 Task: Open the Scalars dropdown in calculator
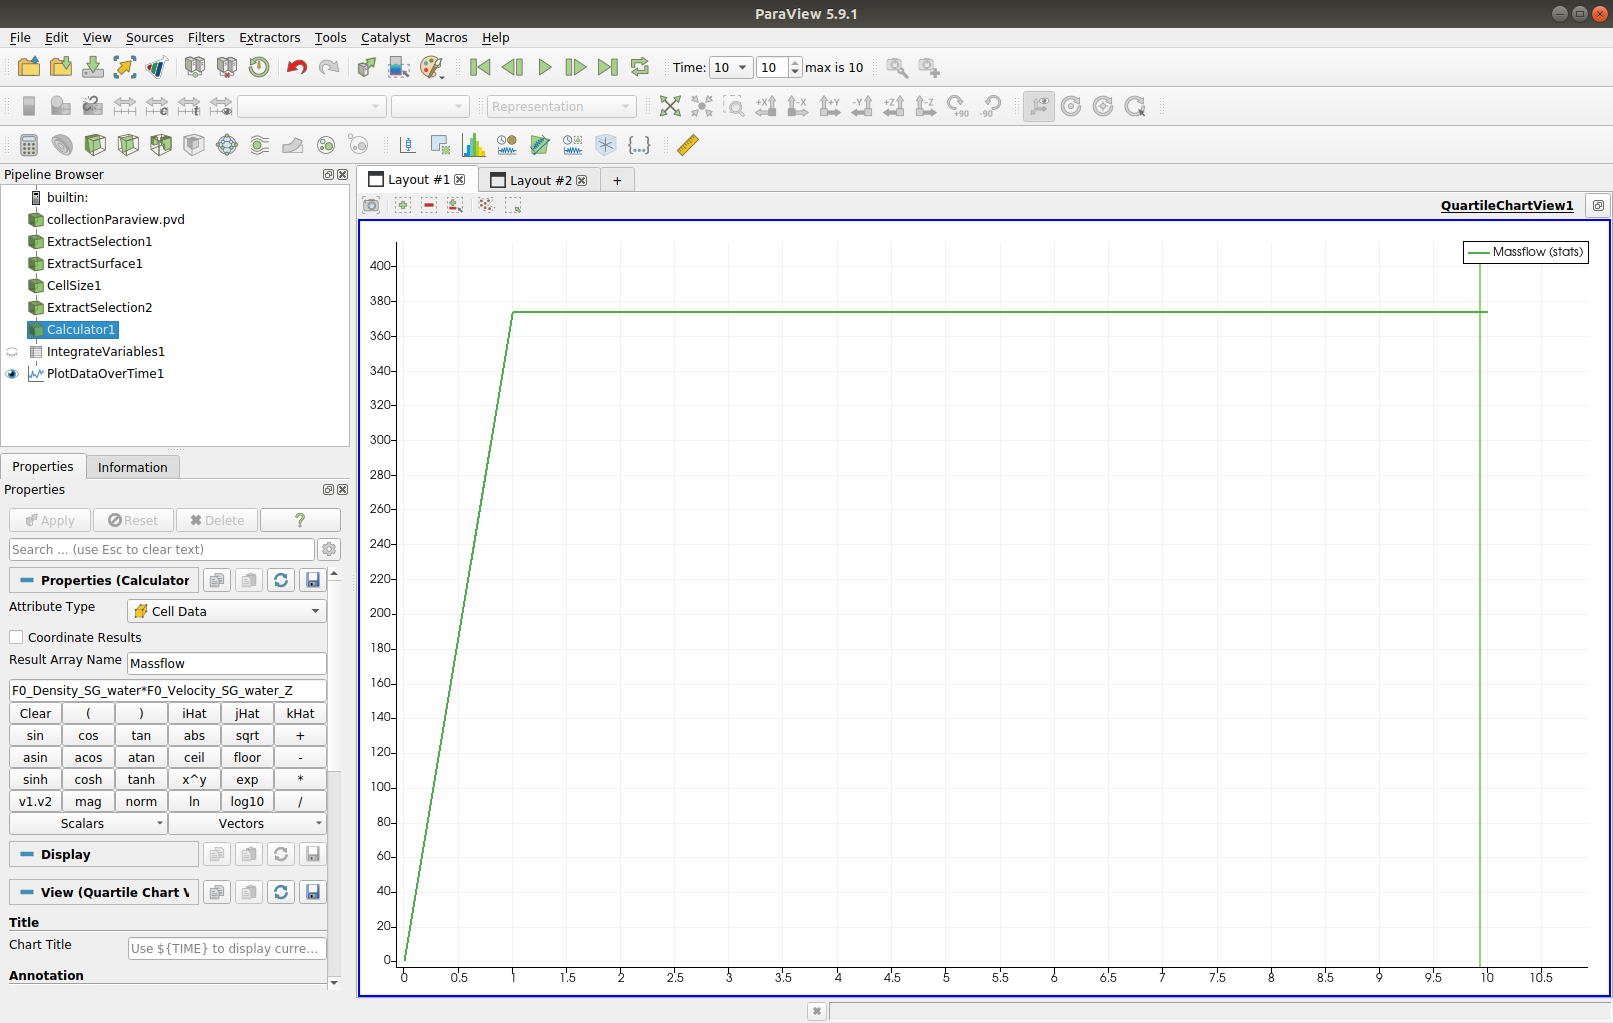click(88, 823)
